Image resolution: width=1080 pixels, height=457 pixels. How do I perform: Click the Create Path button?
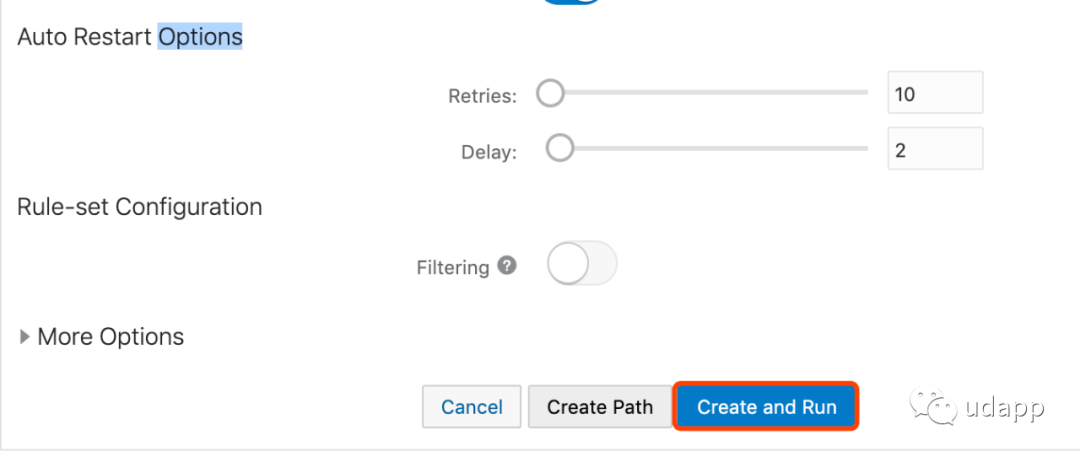(x=600, y=407)
